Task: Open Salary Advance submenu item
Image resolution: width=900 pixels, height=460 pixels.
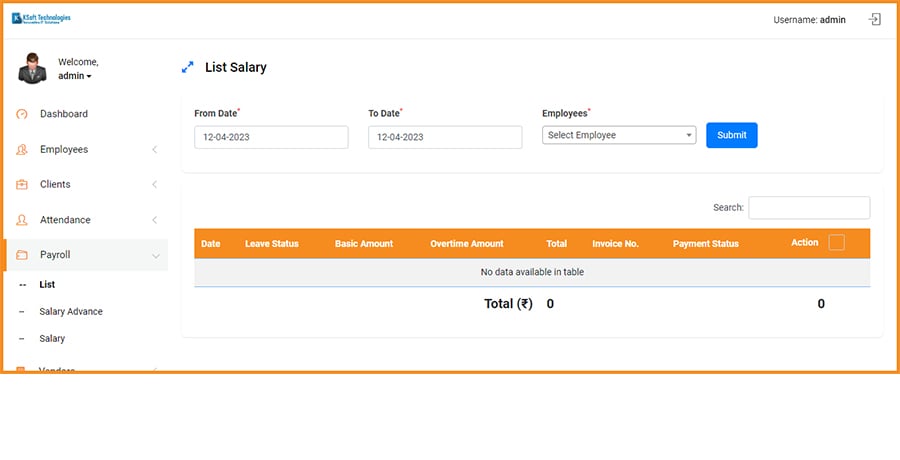Action: tap(71, 312)
